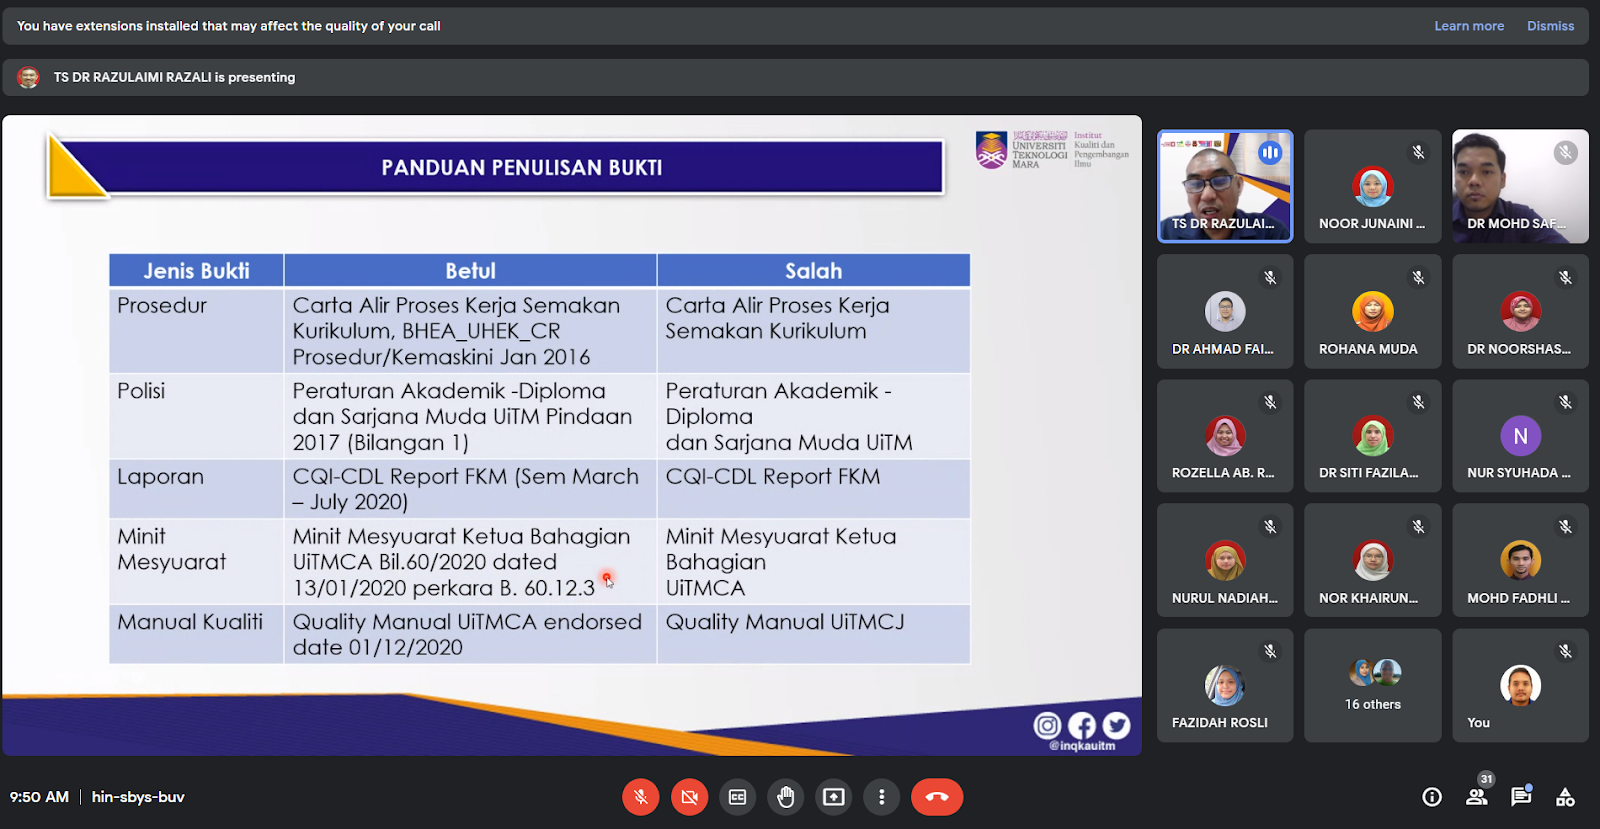Click the 'Quality Manual UiTMCJ' cell

click(x=813, y=634)
